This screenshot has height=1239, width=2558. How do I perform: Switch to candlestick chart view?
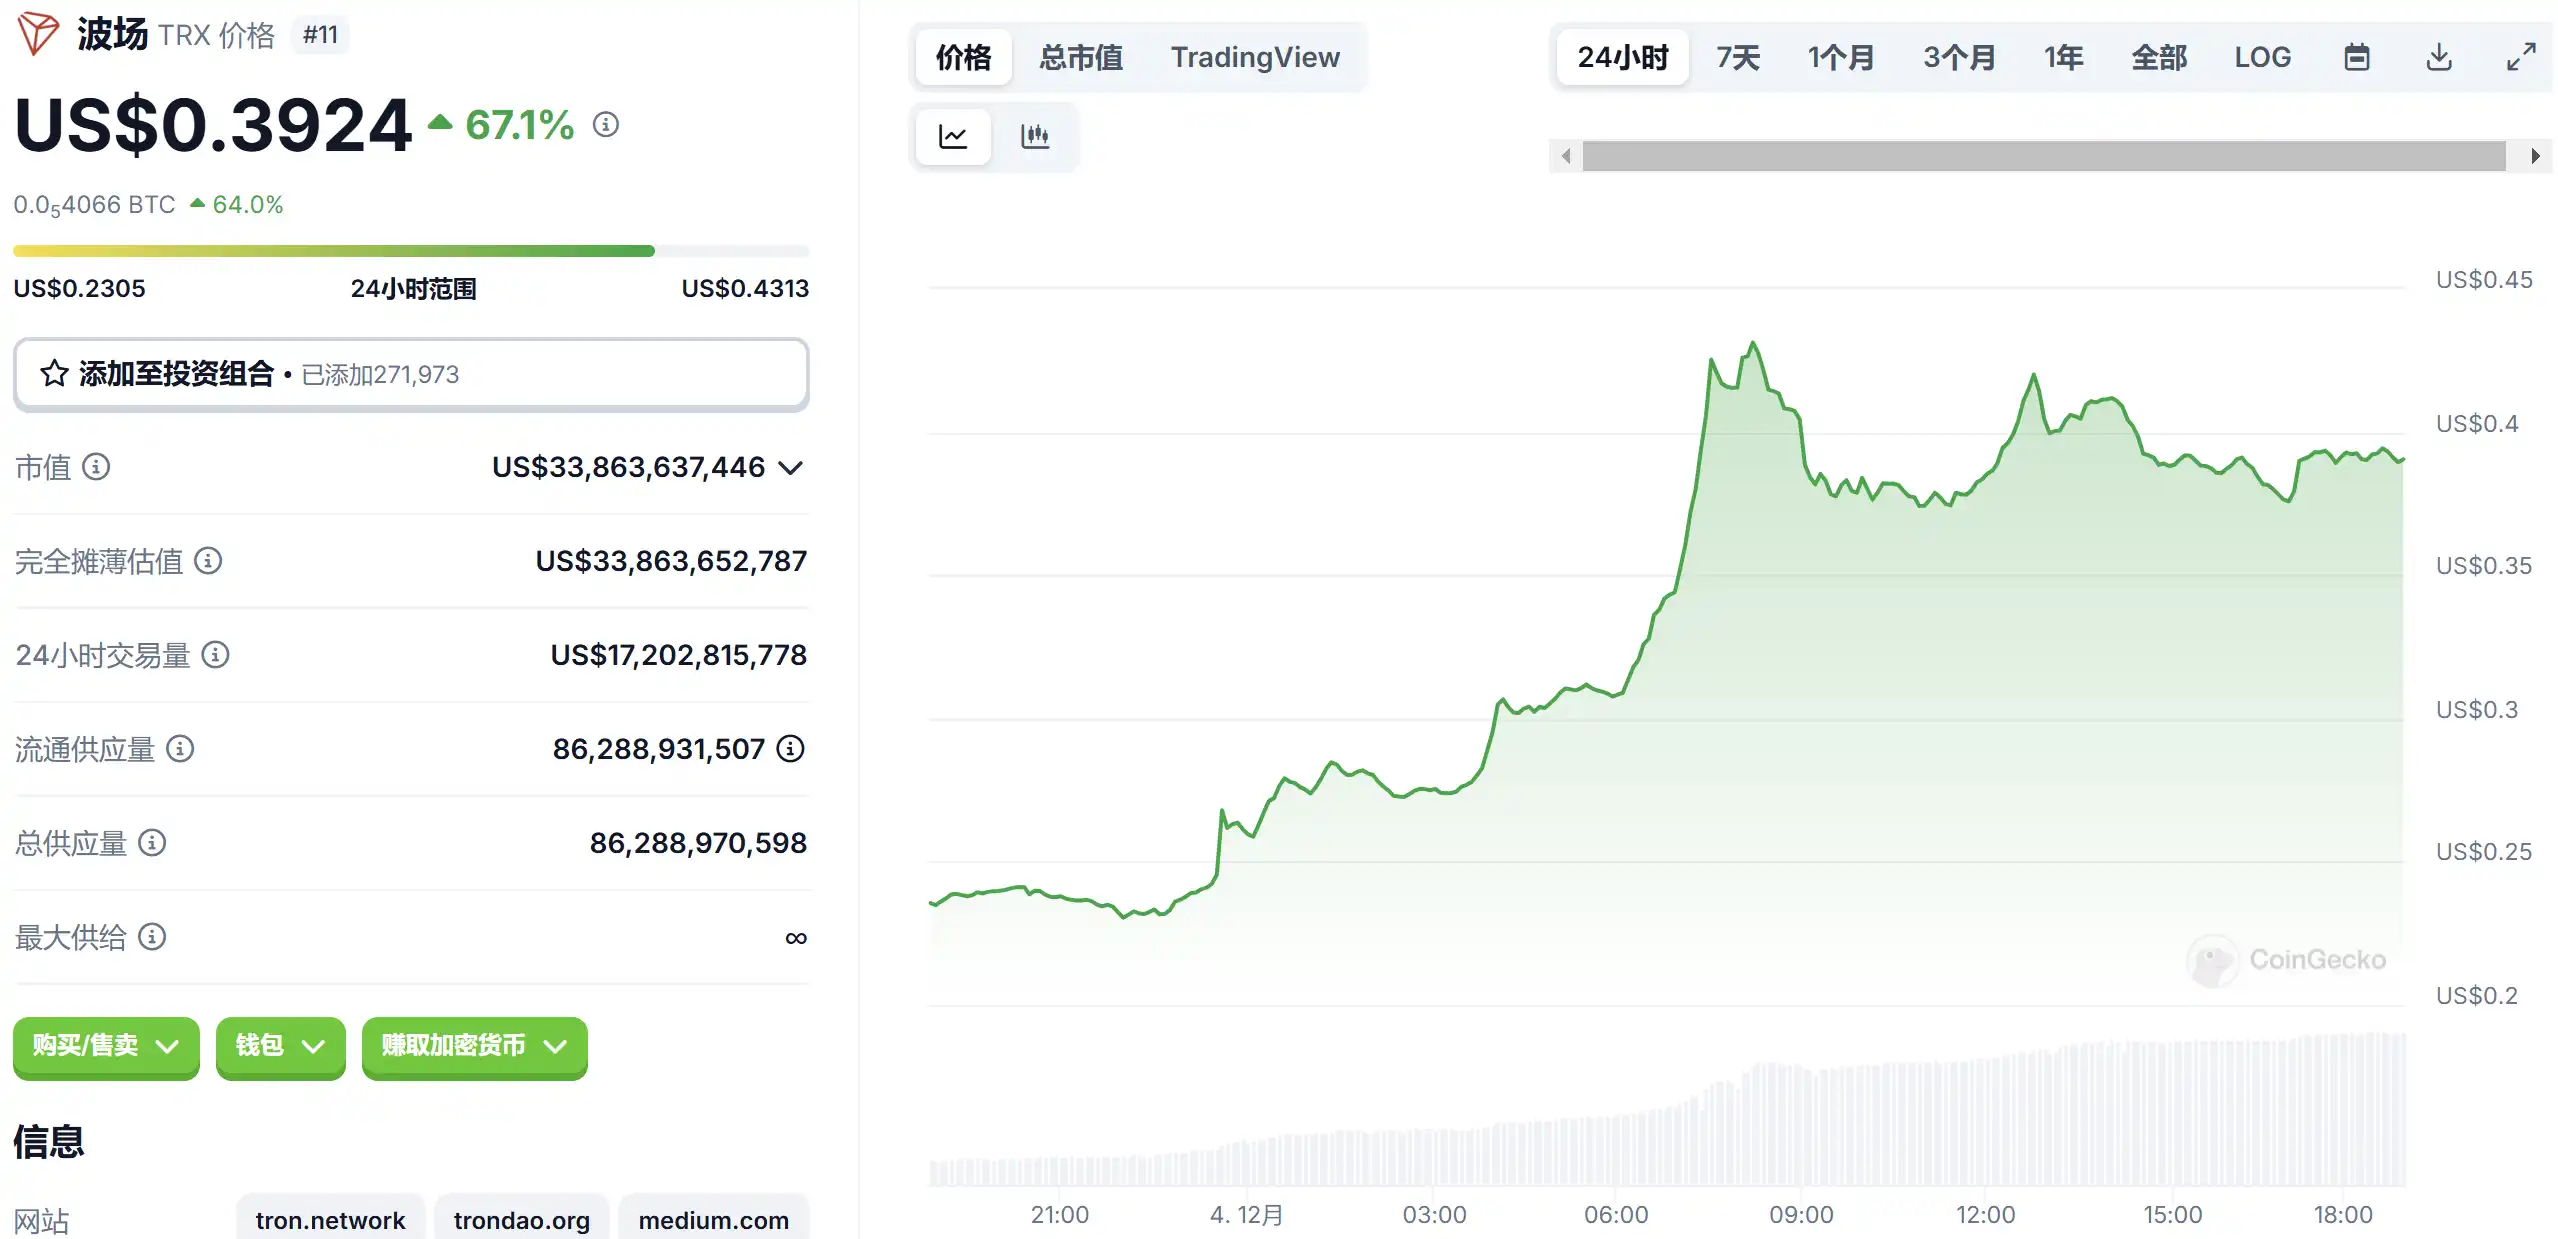pyautogui.click(x=1035, y=136)
